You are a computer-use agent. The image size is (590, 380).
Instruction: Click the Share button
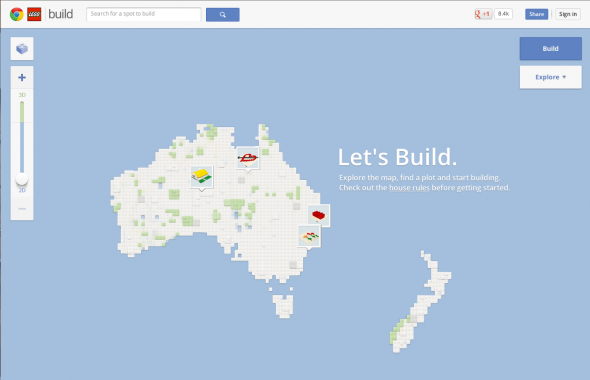point(537,14)
